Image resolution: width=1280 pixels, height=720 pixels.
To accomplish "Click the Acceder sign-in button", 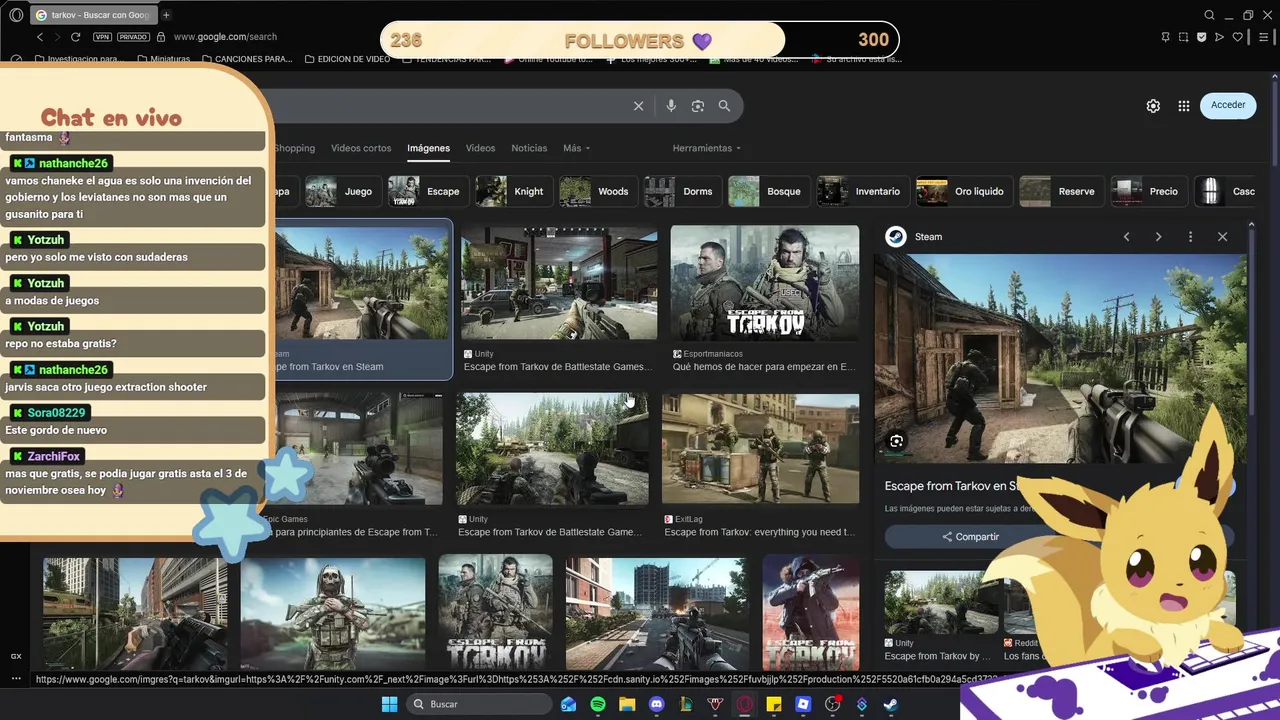I will 1228,105.
